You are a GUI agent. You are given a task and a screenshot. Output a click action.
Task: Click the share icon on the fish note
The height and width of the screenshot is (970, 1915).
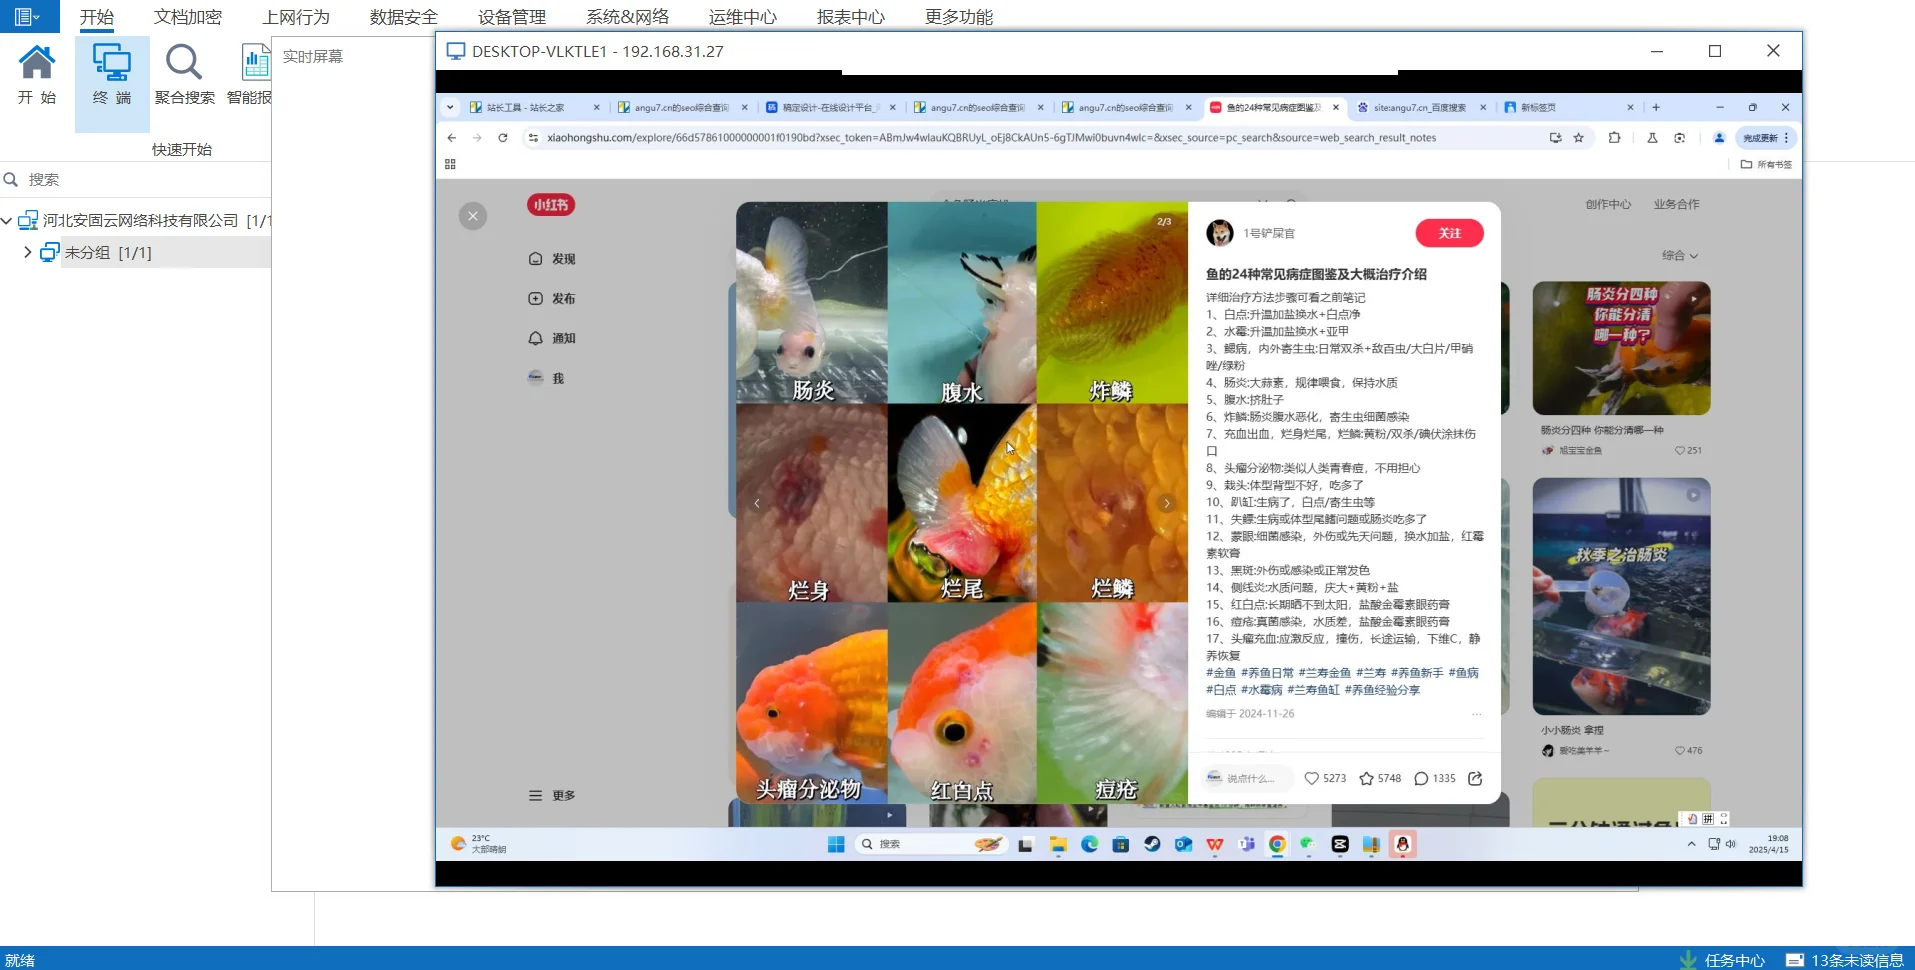[1476, 778]
